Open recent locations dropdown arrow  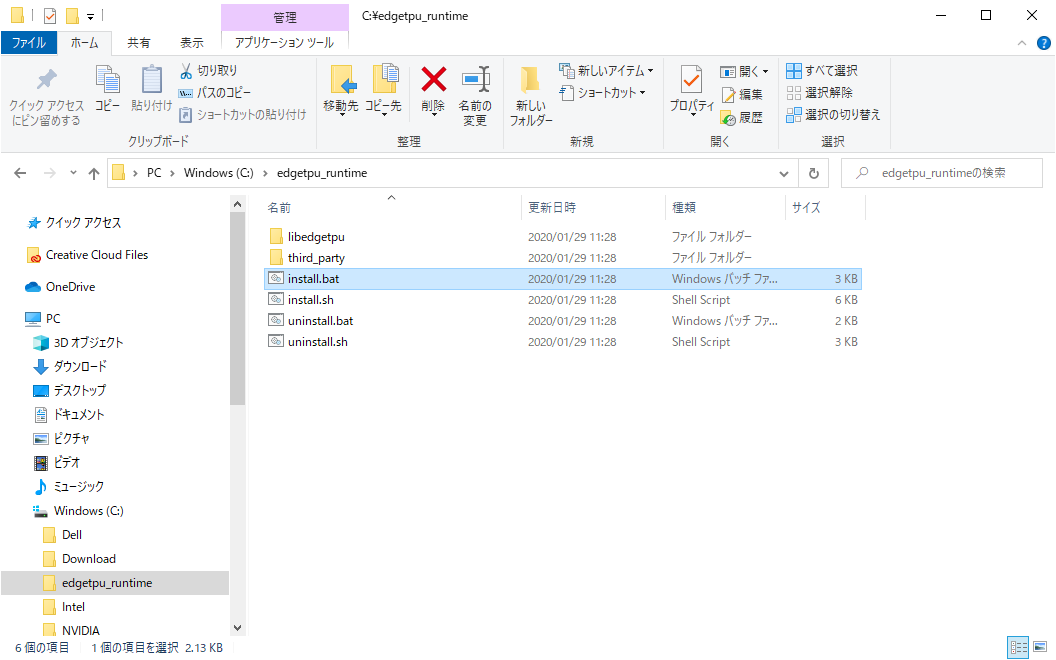point(73,173)
